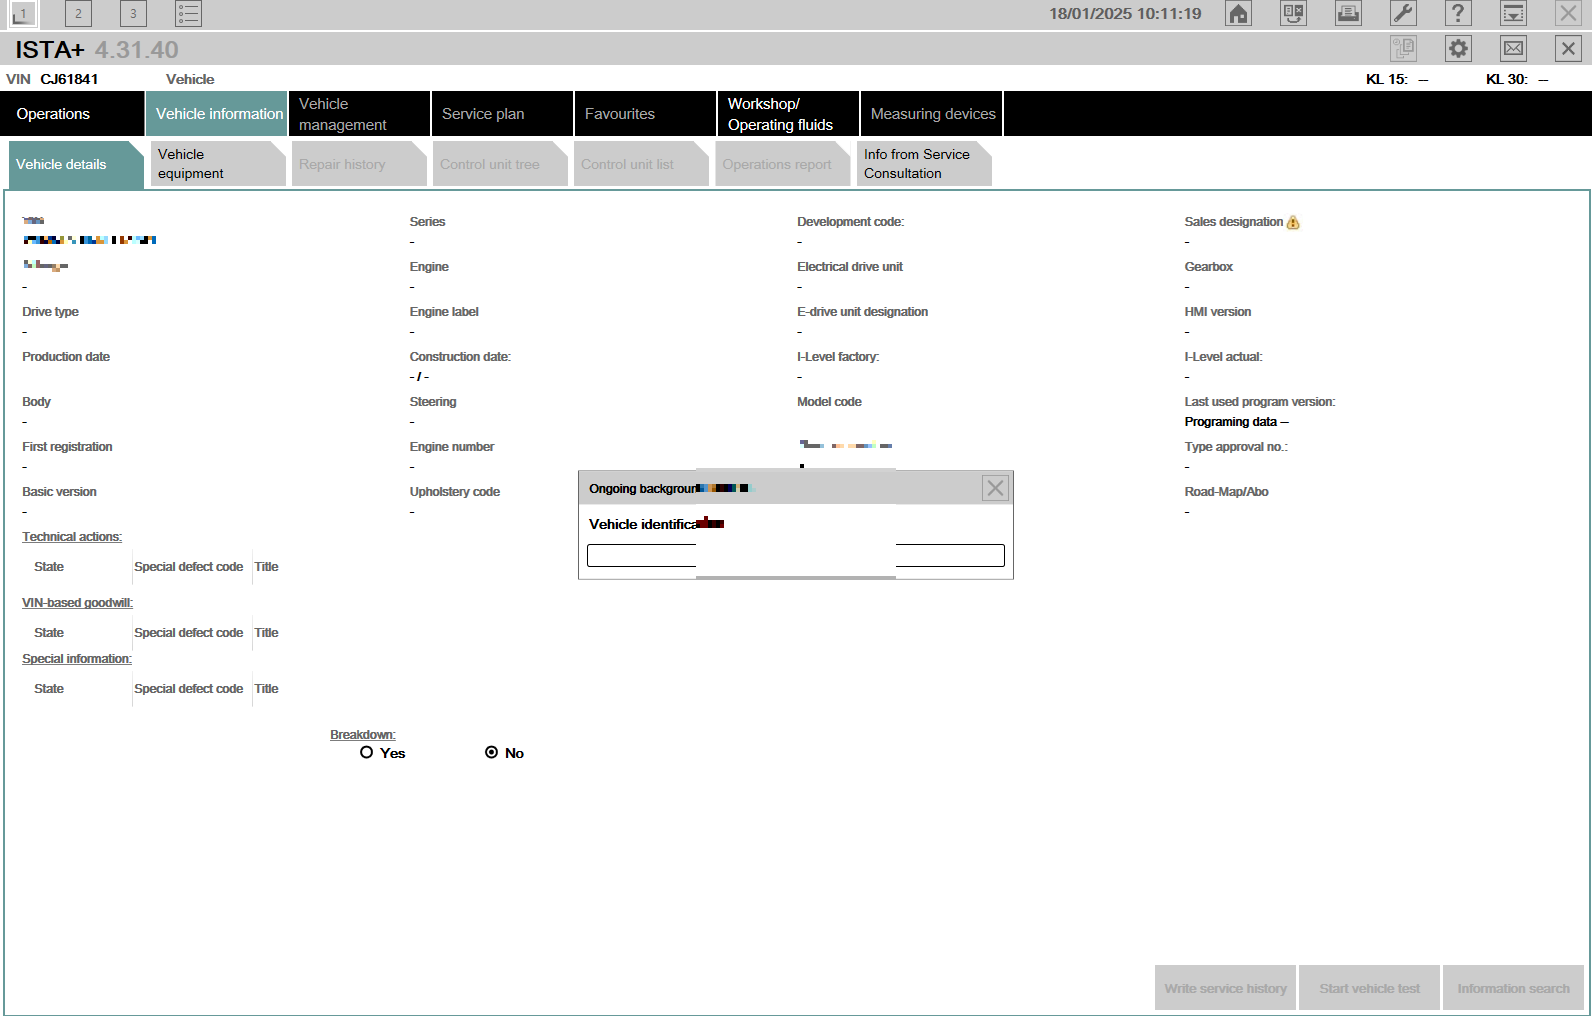This screenshot has height=1016, width=1592.
Task: Click Title column under Special information
Action: (x=266, y=689)
